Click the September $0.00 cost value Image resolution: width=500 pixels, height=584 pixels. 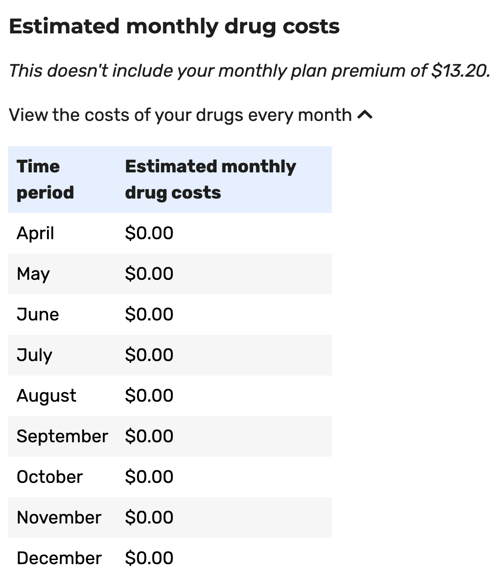point(149,436)
